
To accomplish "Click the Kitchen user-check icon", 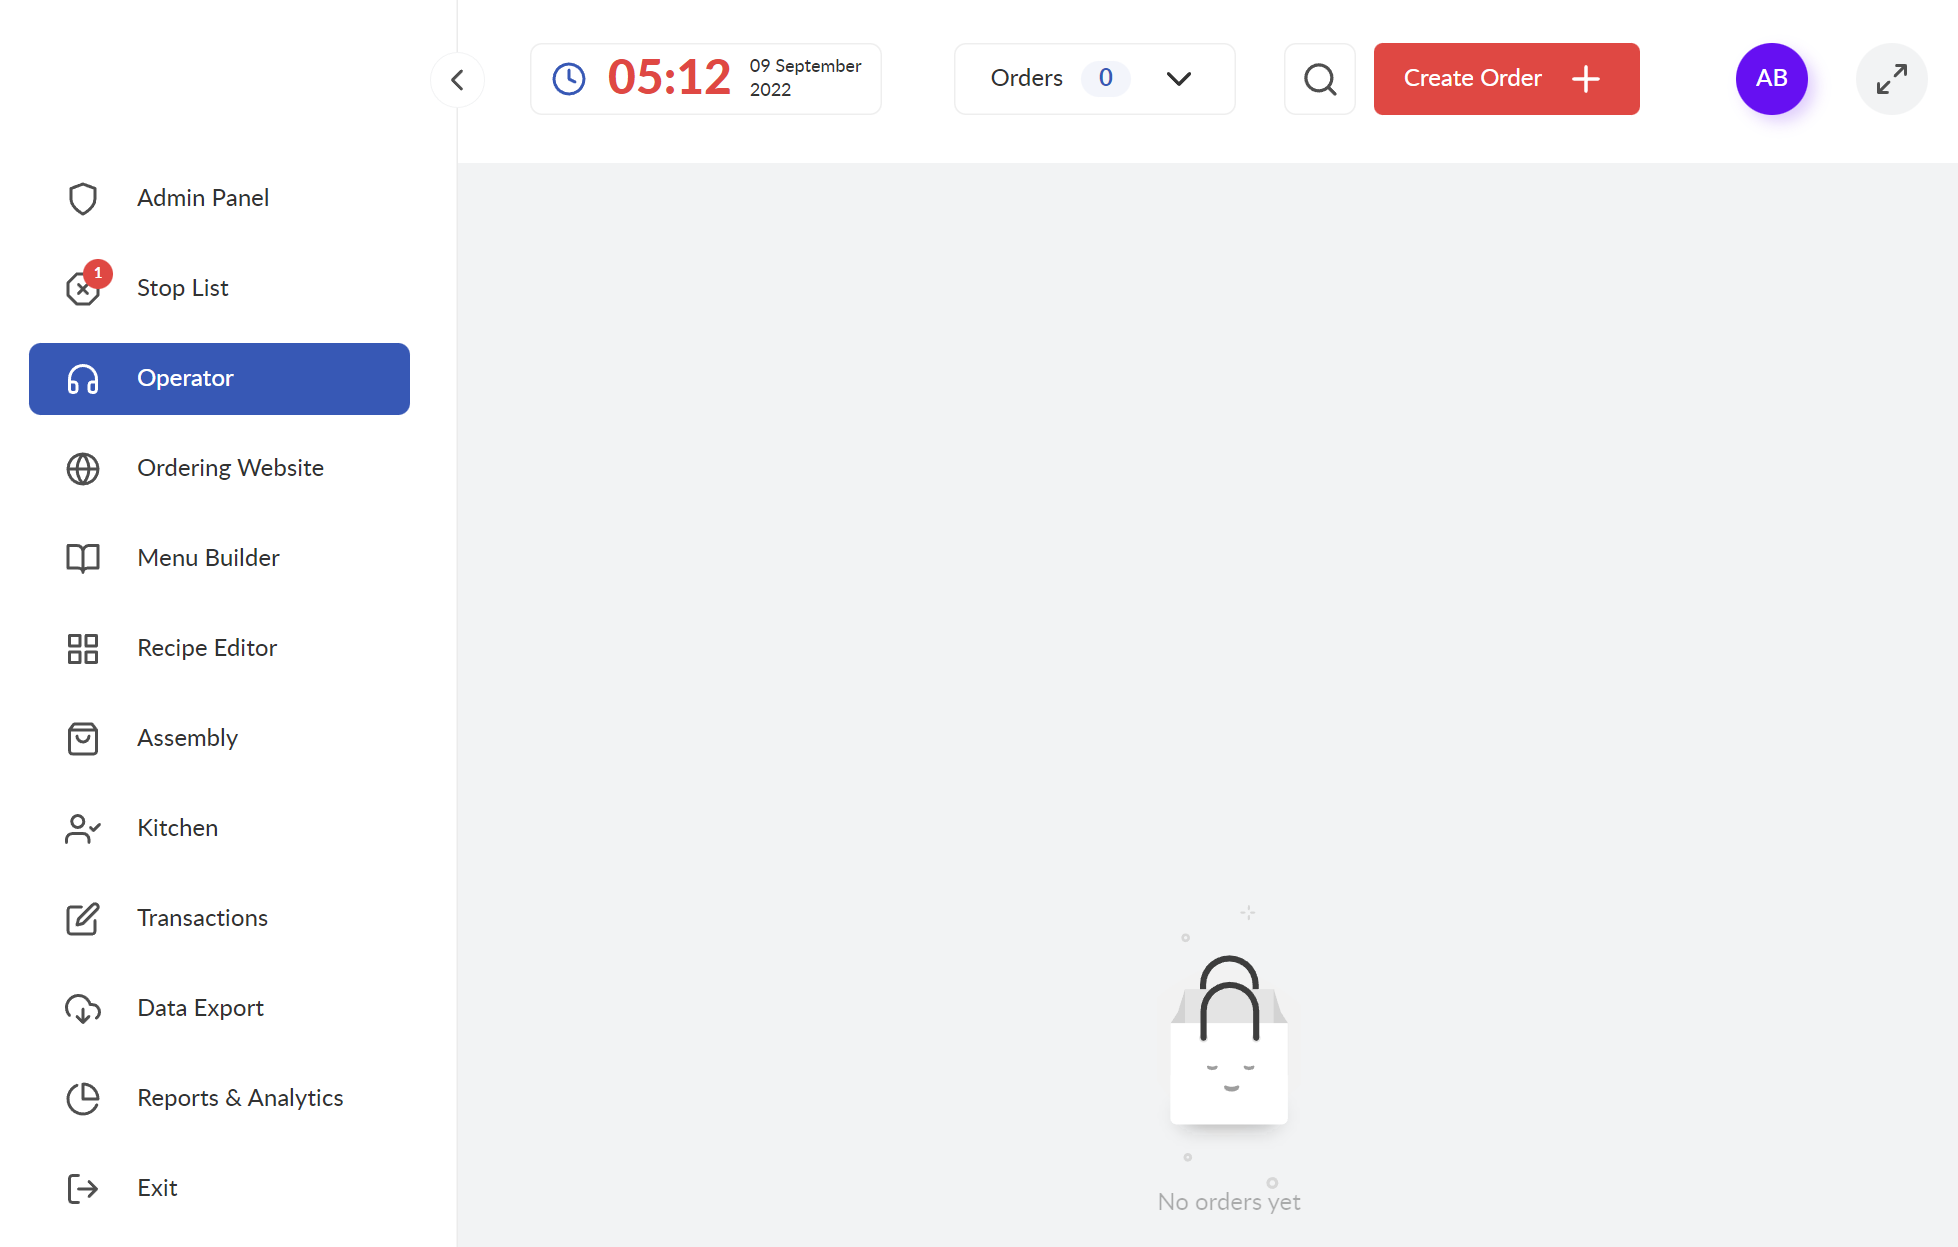I will [83, 828].
